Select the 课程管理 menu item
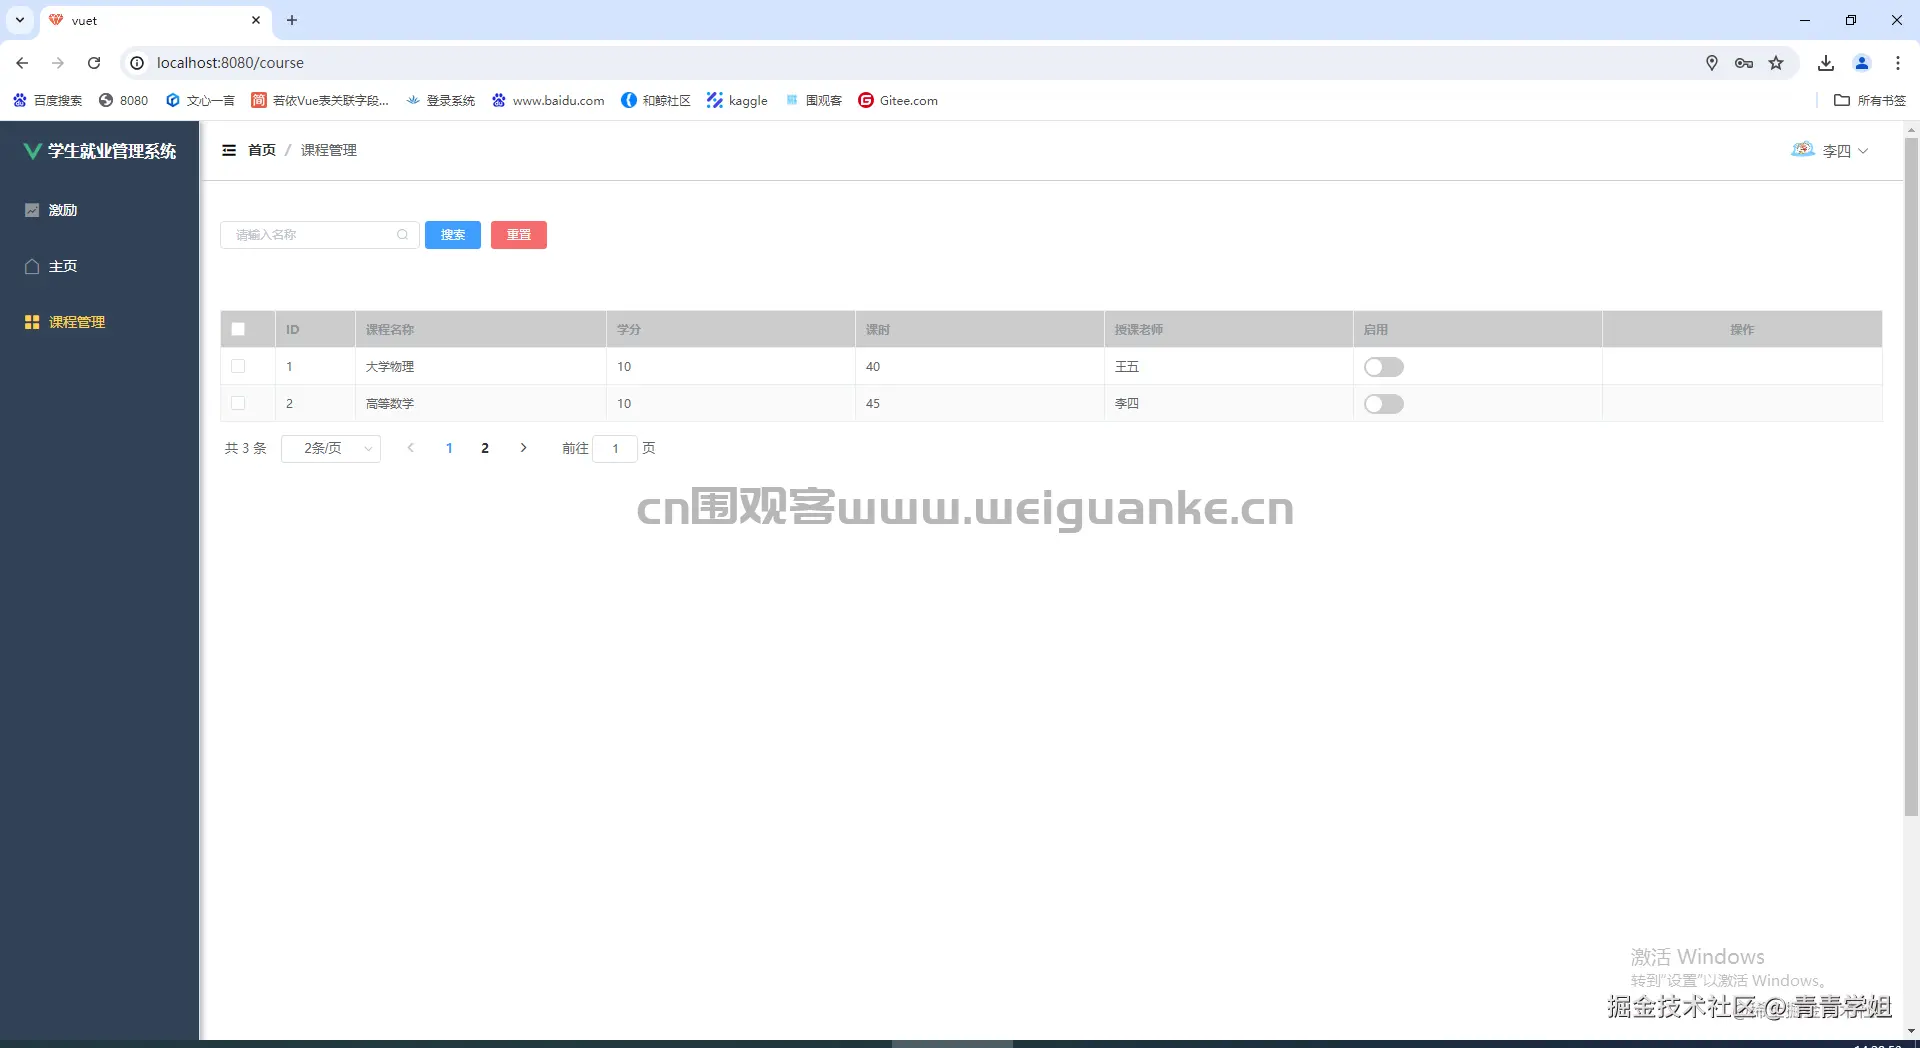The height and width of the screenshot is (1048, 1920). pyautogui.click(x=99, y=322)
